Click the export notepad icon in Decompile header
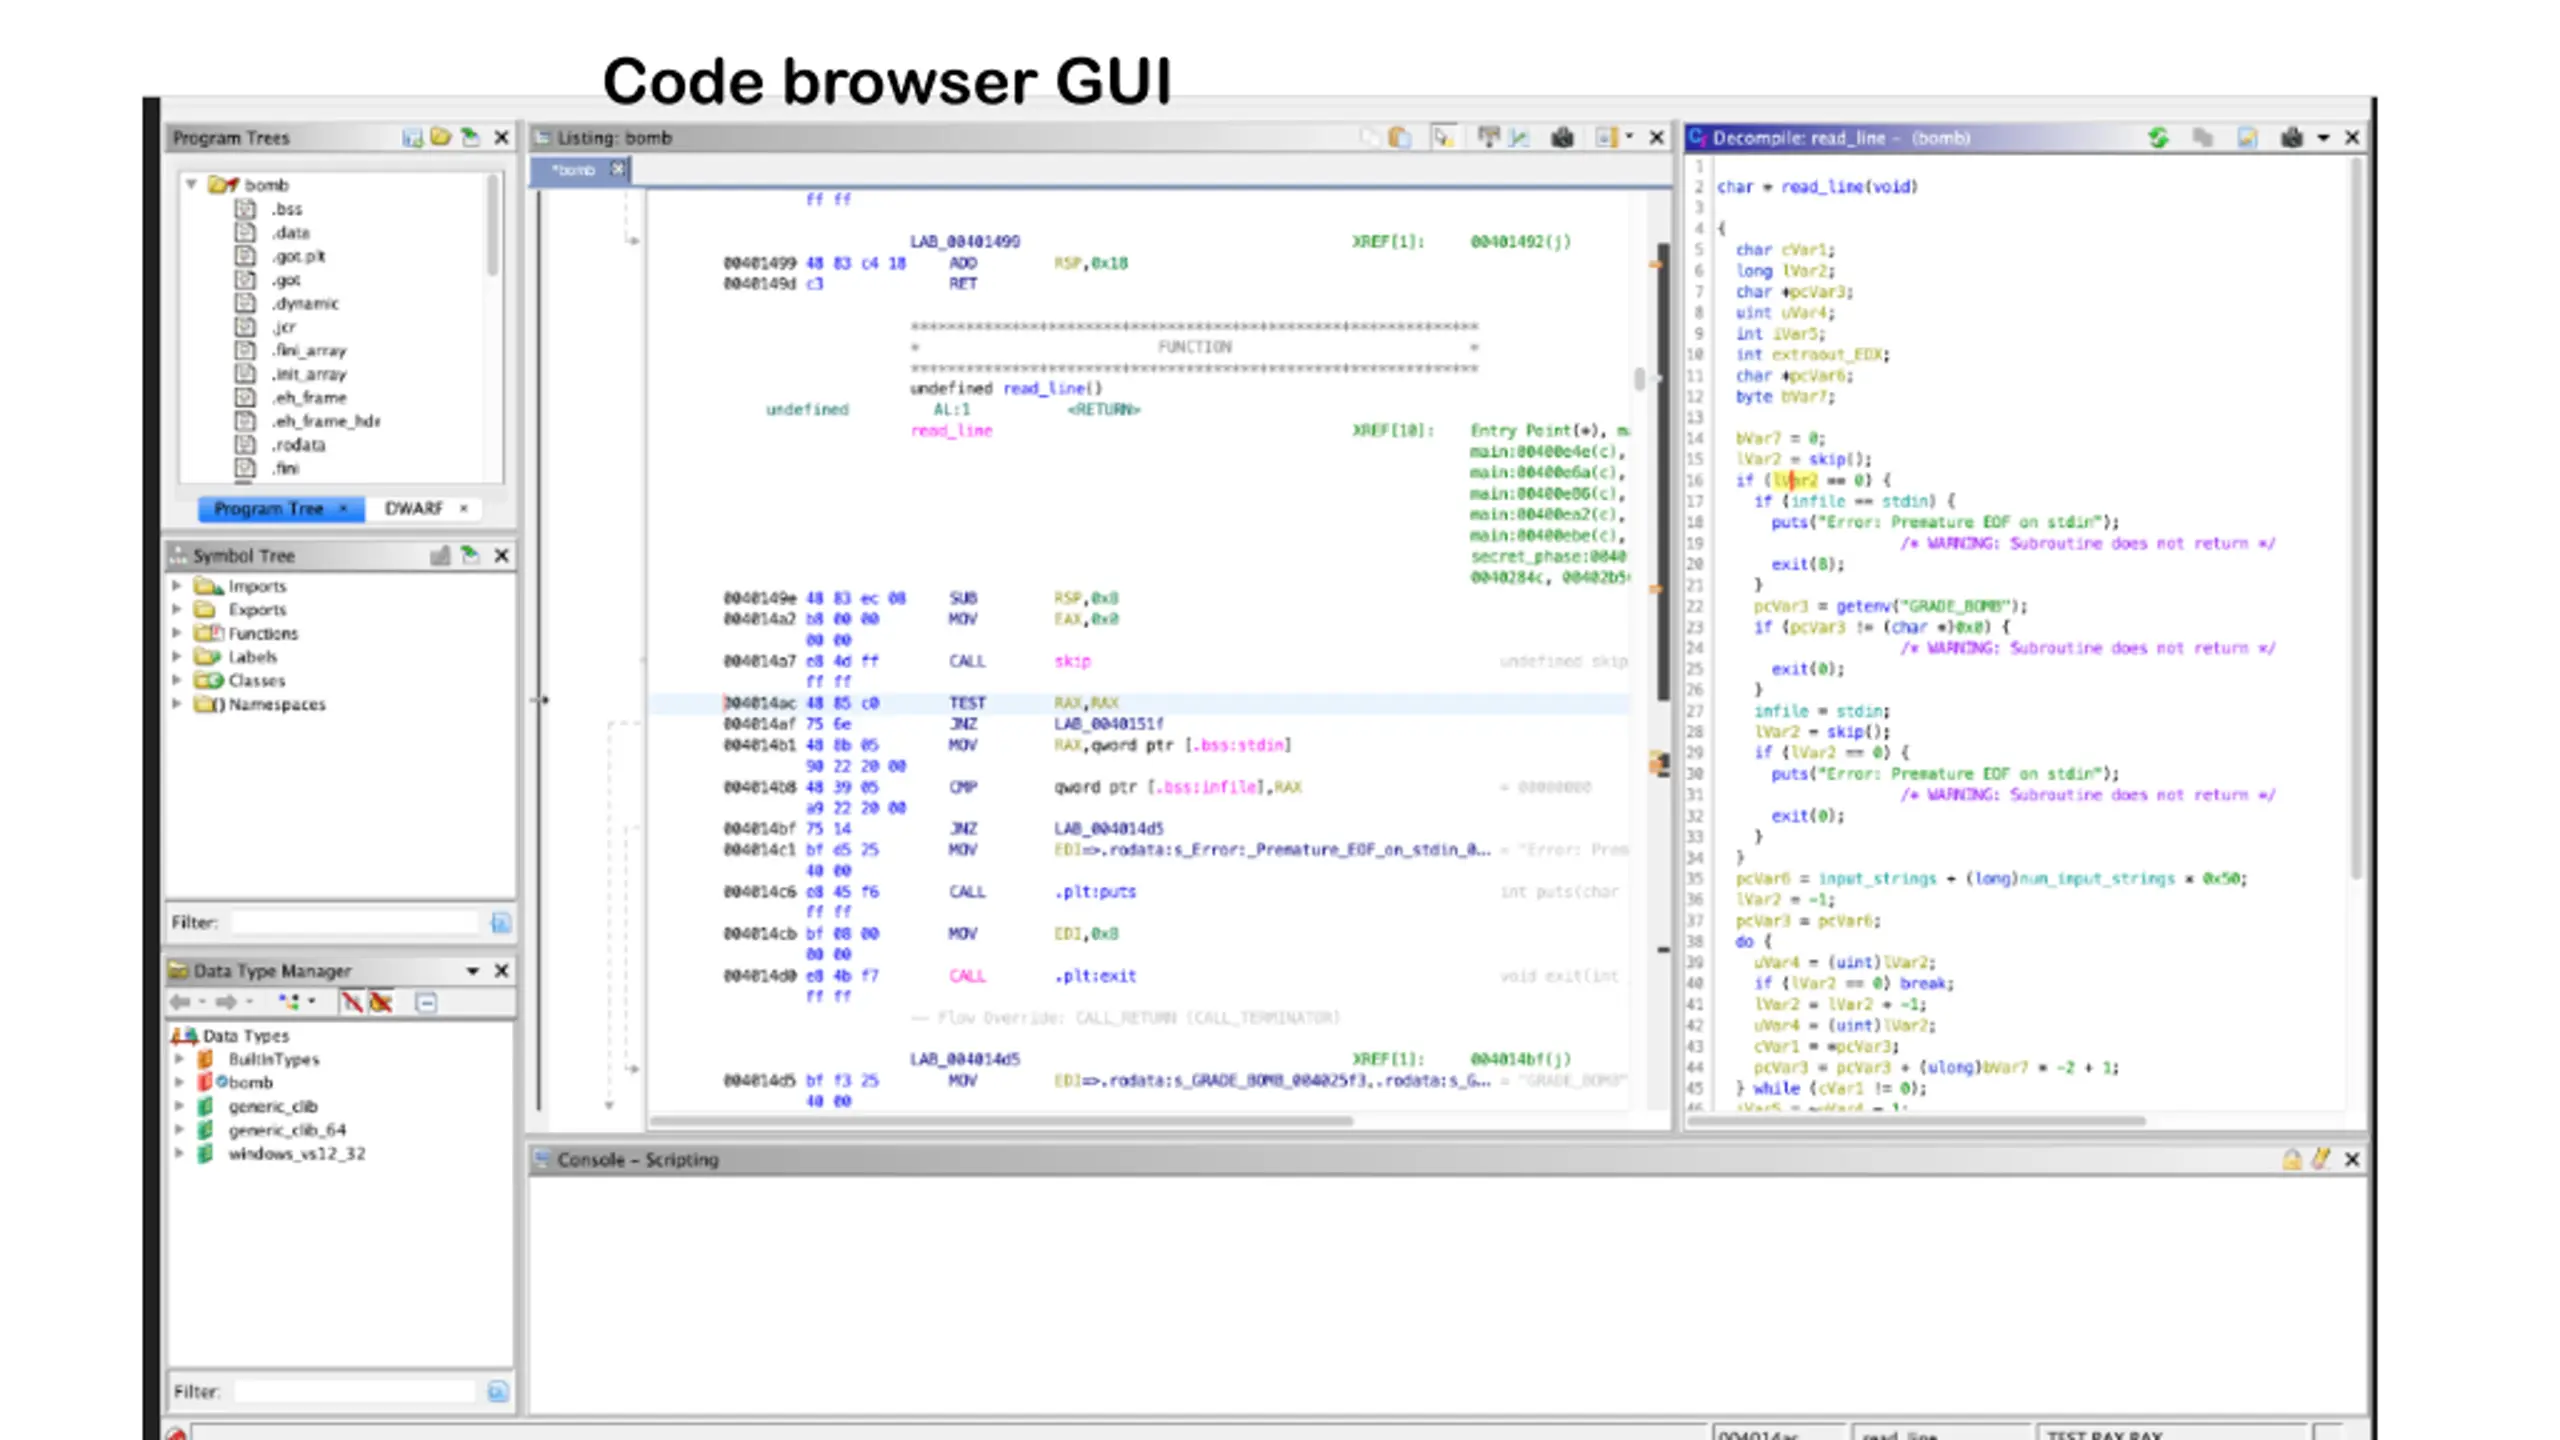 point(2247,137)
